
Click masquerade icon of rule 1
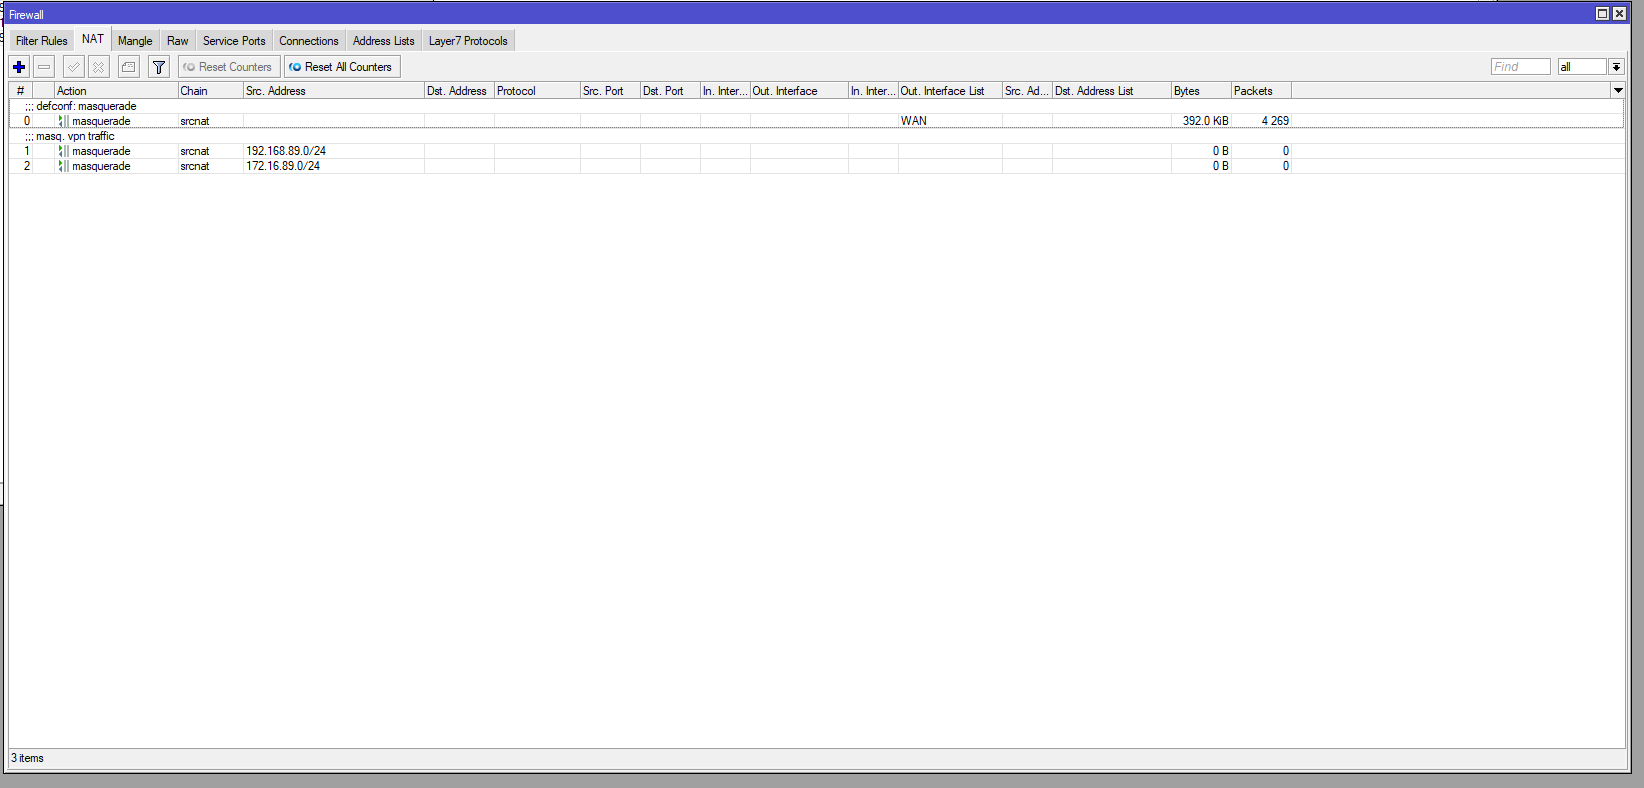(x=64, y=151)
